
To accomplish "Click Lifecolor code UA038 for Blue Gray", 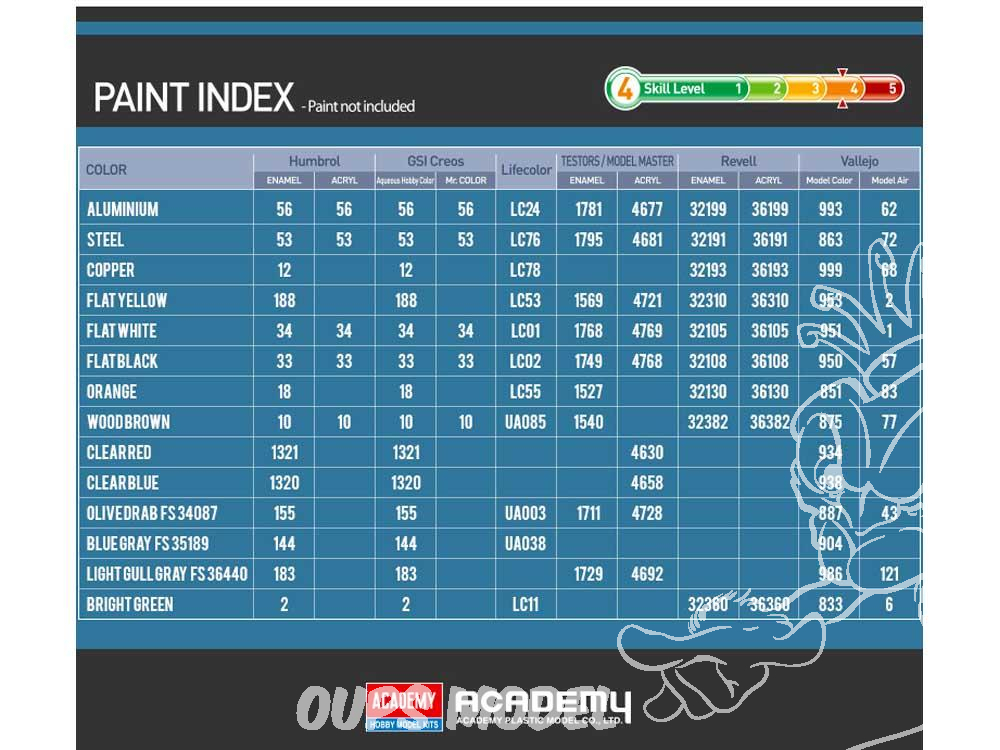I will pyautogui.click(x=526, y=543).
